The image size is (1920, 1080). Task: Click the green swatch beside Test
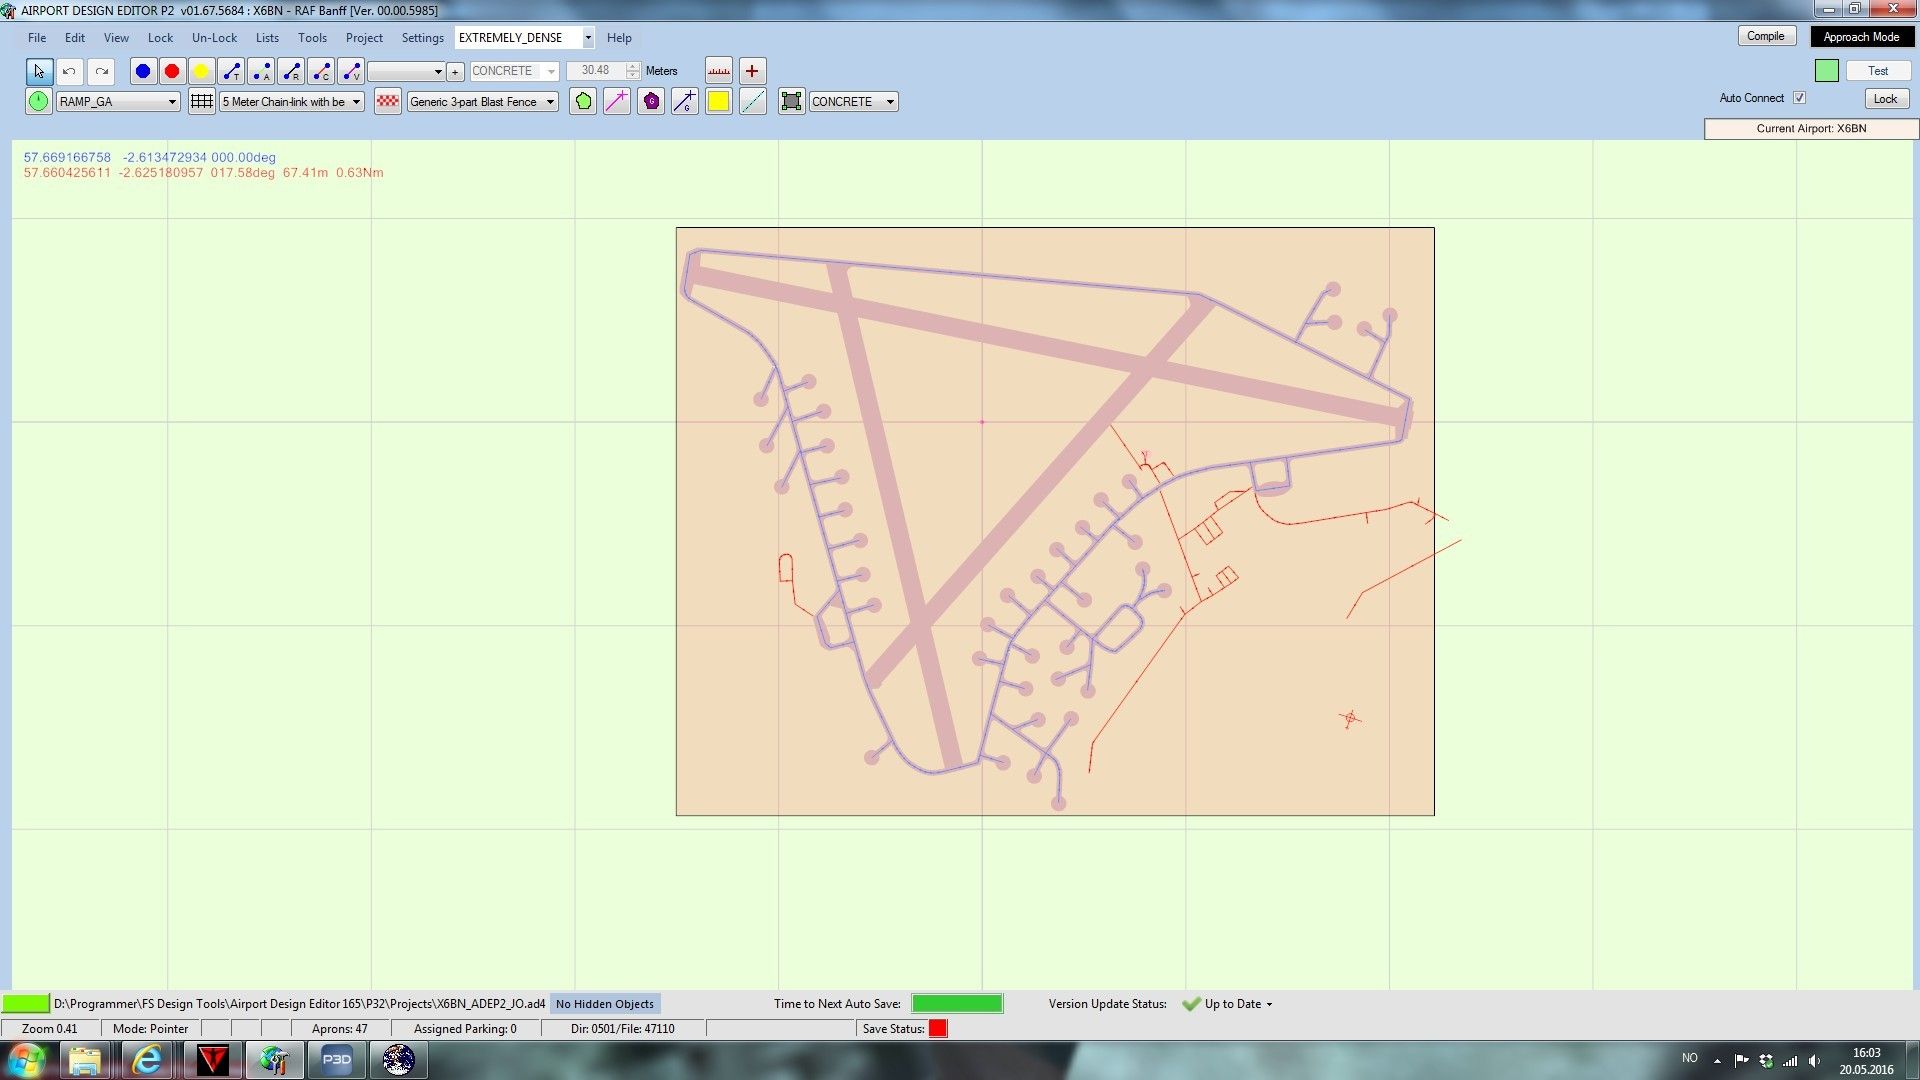pos(1827,71)
